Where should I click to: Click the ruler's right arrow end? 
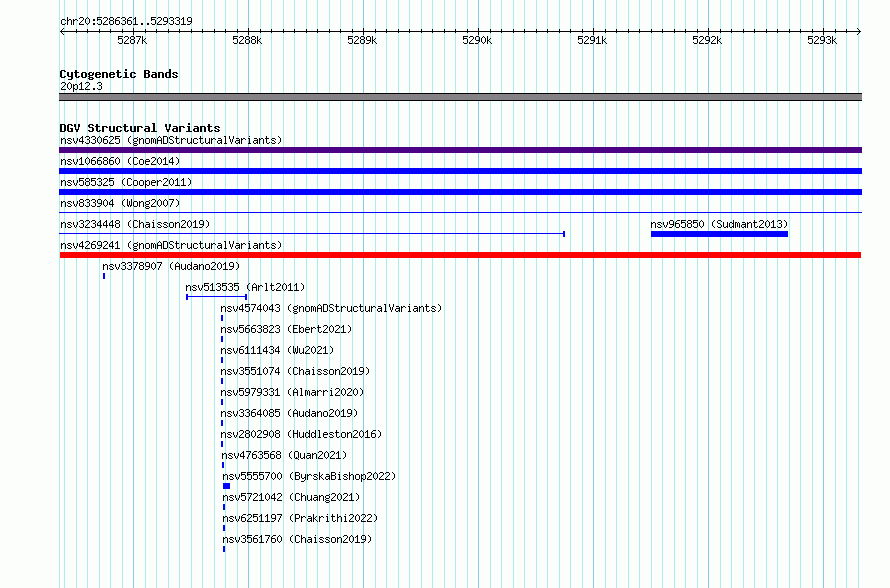859,31
